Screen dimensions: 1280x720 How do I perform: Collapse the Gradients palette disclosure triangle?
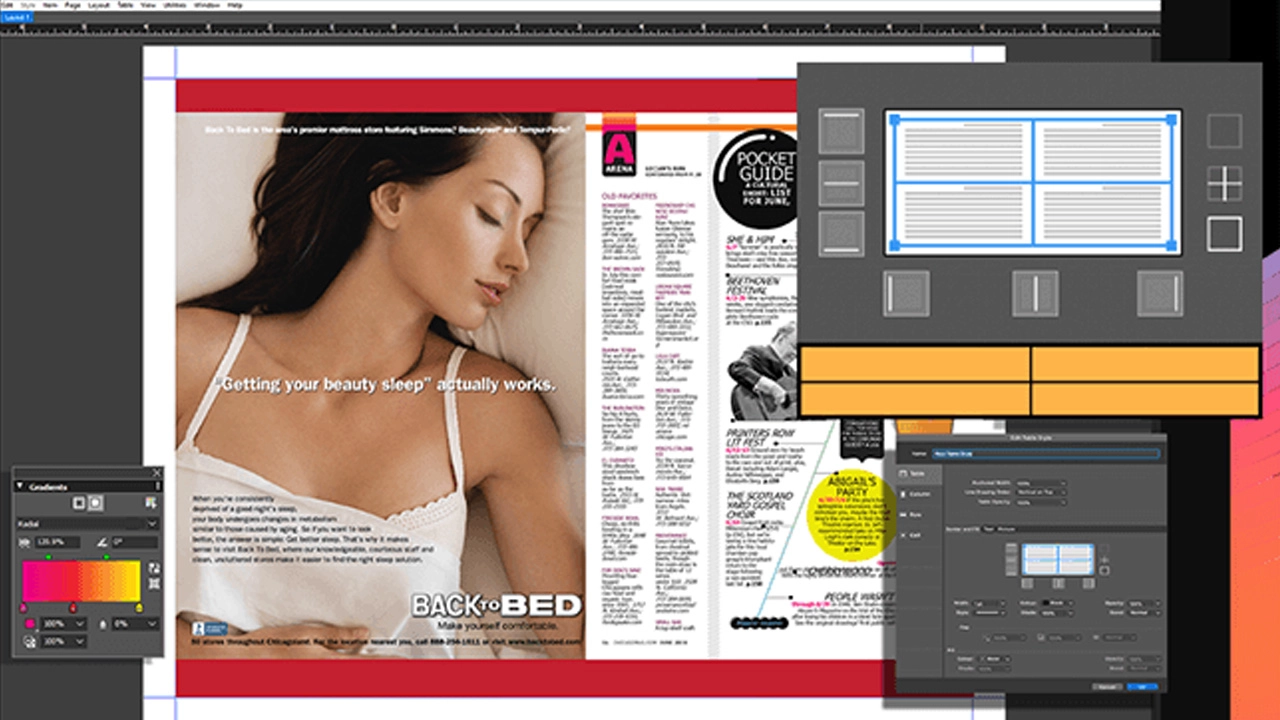19,486
